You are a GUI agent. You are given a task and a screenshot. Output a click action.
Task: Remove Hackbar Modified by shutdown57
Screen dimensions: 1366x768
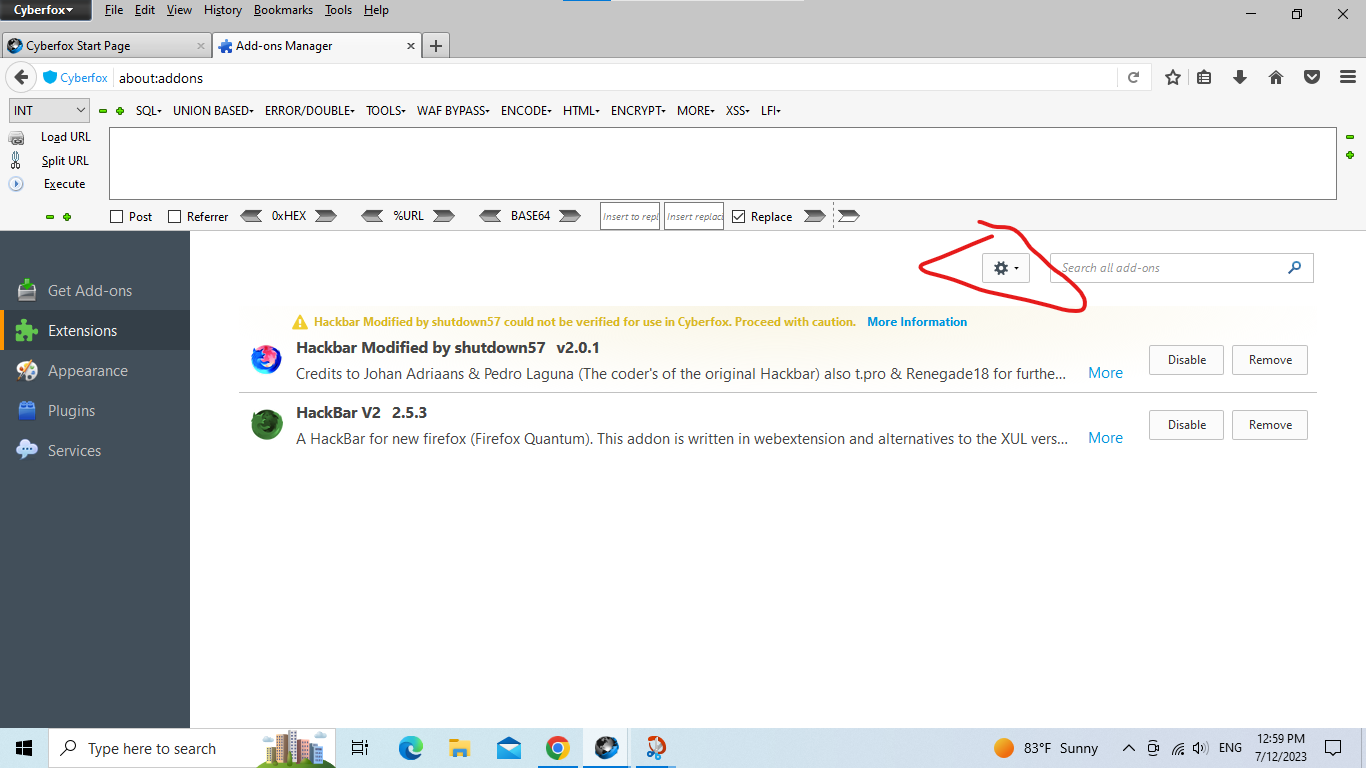click(x=1270, y=359)
